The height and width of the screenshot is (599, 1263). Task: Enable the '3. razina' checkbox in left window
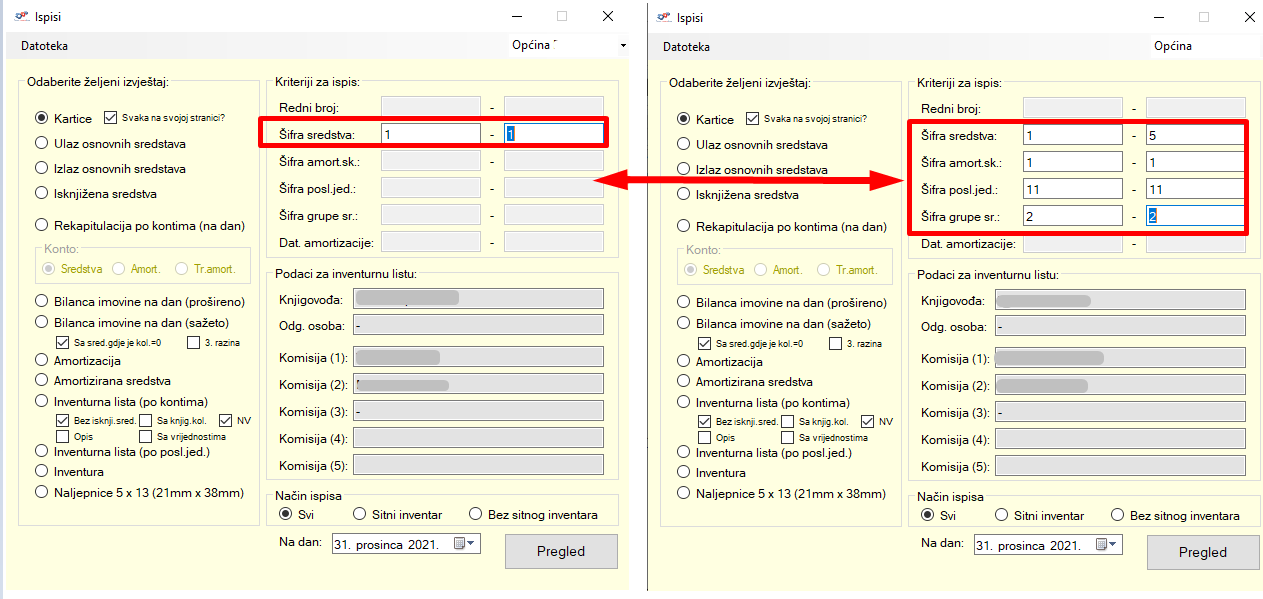tap(193, 343)
